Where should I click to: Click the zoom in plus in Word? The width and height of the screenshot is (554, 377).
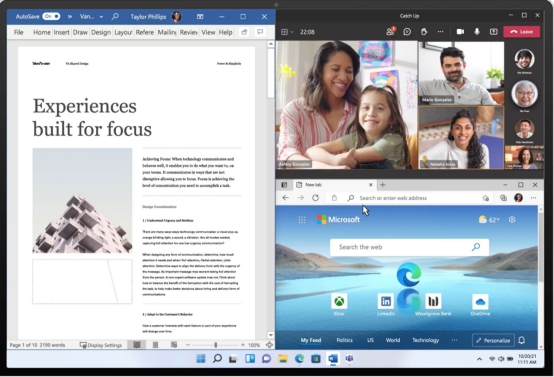tap(243, 345)
